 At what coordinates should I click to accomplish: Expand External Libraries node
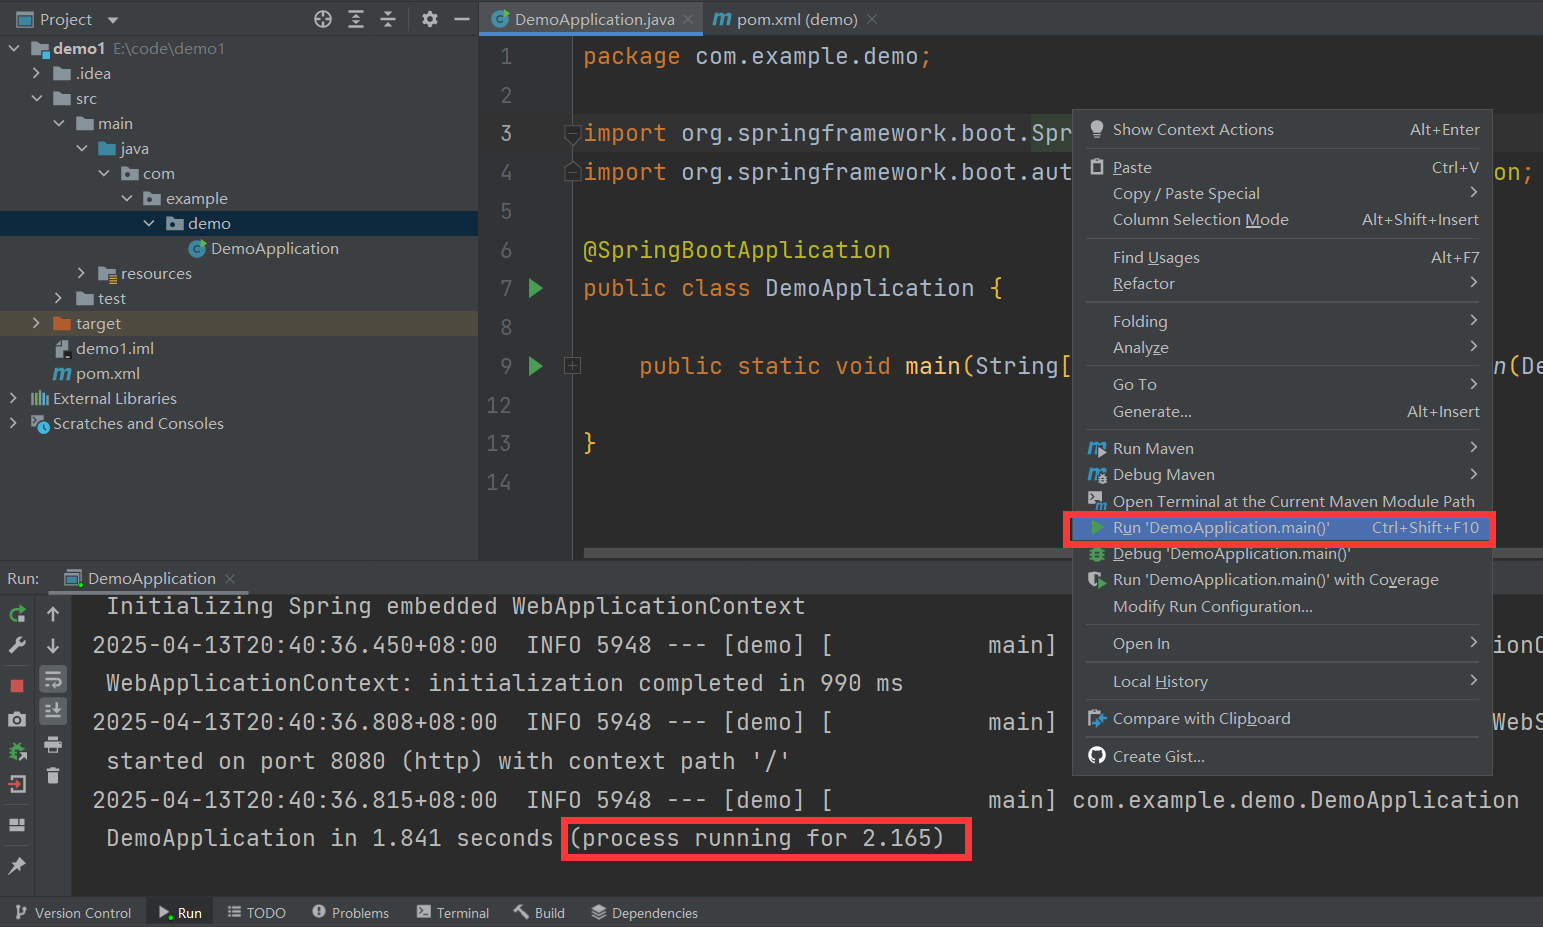tap(14, 398)
